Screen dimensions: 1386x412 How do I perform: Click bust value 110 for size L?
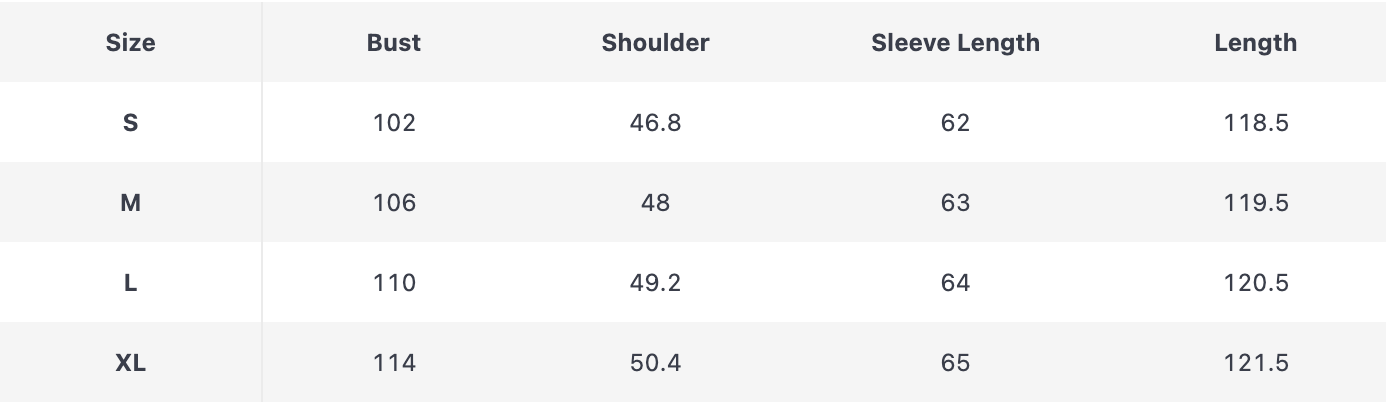click(394, 283)
